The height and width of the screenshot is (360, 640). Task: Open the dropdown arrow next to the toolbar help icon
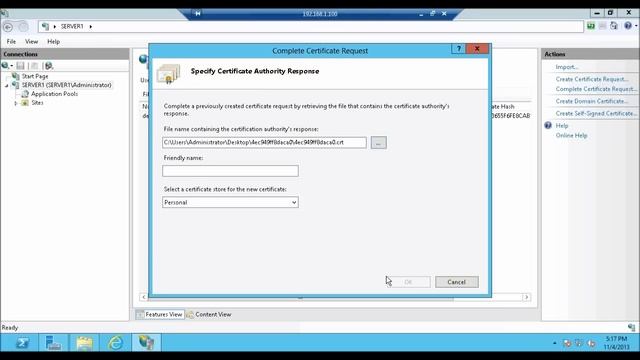pyautogui.click(x=636, y=26)
